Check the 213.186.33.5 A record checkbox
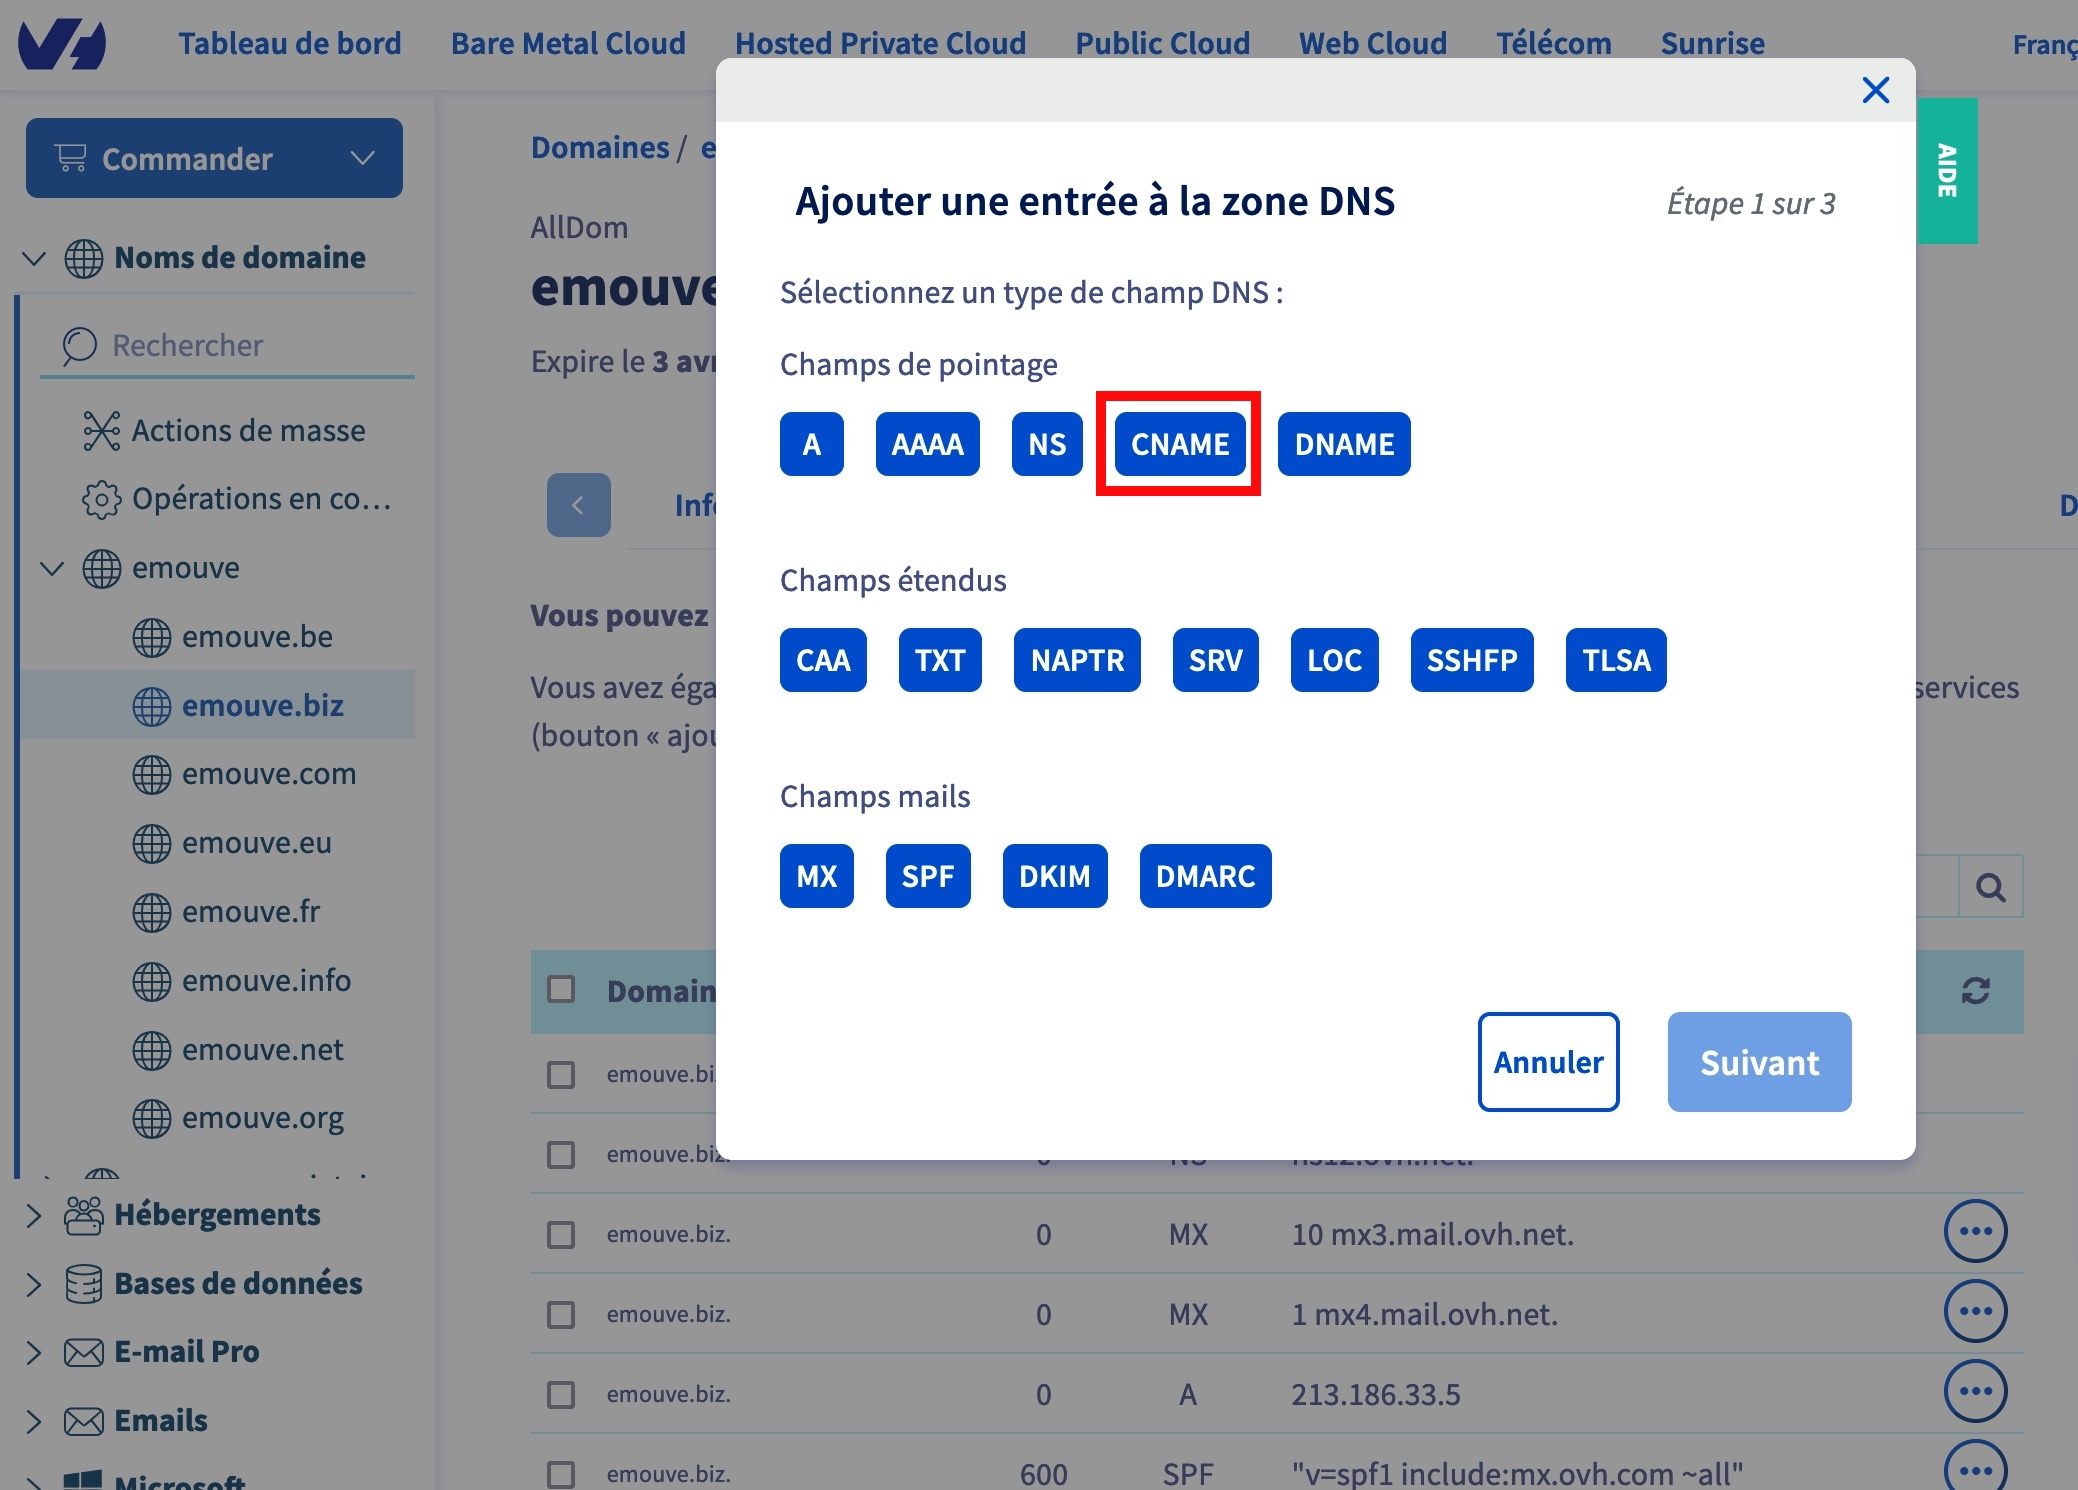The width and height of the screenshot is (2078, 1490). pyautogui.click(x=561, y=1395)
